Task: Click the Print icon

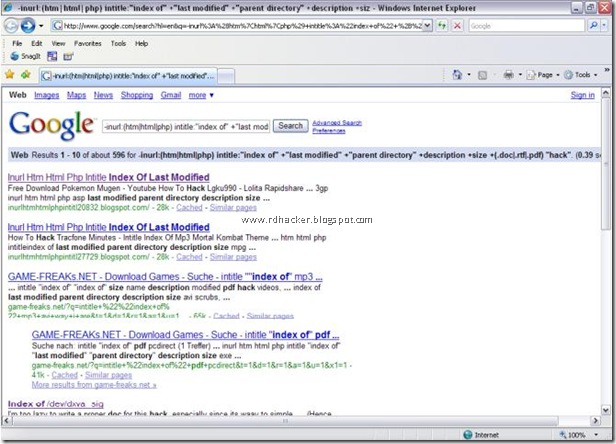Action: 508,75
